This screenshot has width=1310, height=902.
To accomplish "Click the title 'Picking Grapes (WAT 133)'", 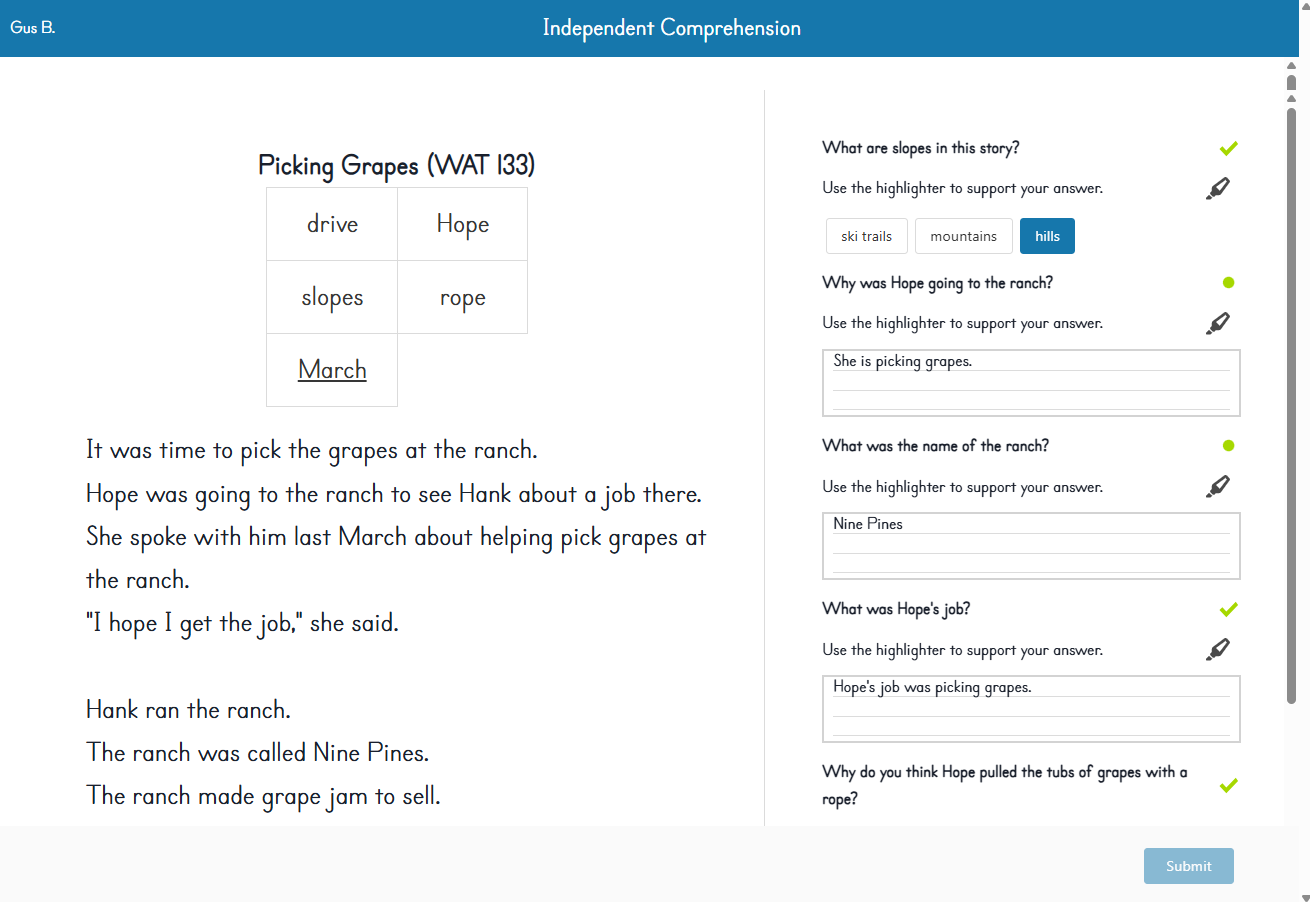I will pos(397,165).
